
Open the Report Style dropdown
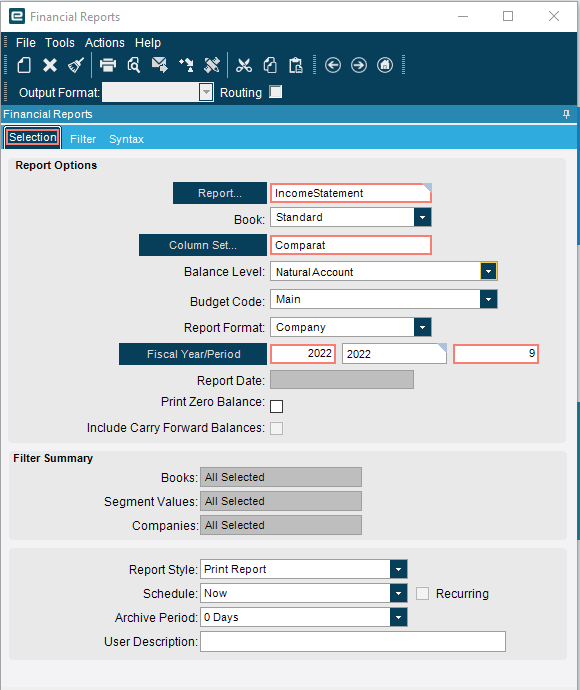point(398,569)
